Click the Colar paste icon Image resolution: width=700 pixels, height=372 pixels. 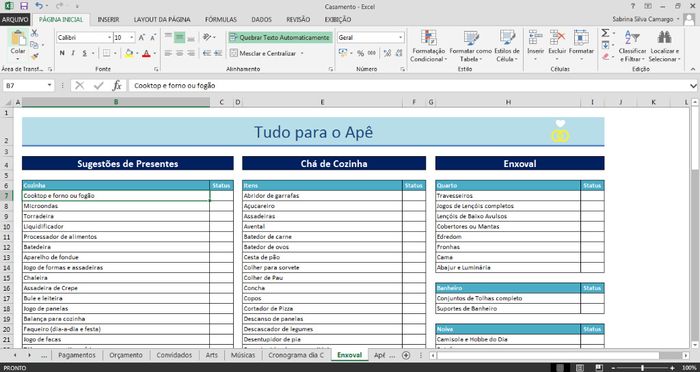tap(18, 38)
